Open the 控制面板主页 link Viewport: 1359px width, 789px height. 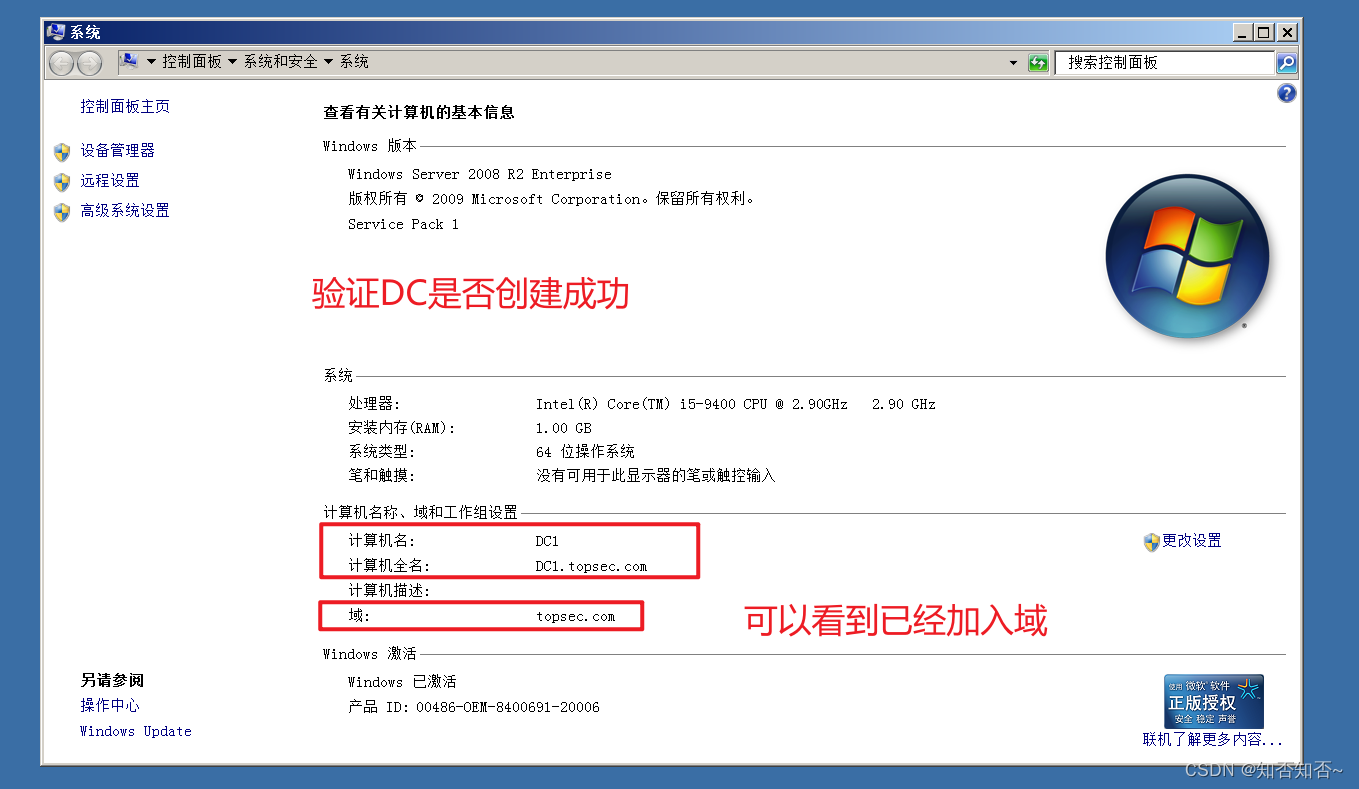[x=125, y=106]
